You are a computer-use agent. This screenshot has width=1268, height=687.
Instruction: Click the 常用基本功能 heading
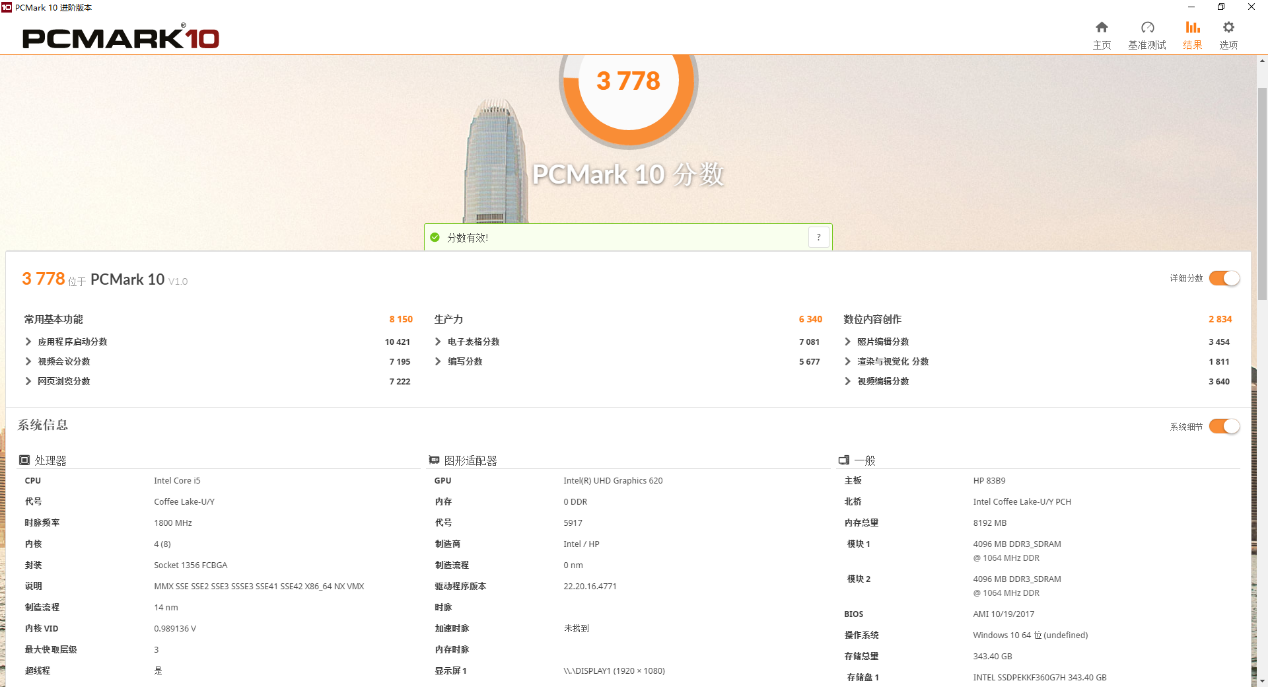(x=54, y=319)
